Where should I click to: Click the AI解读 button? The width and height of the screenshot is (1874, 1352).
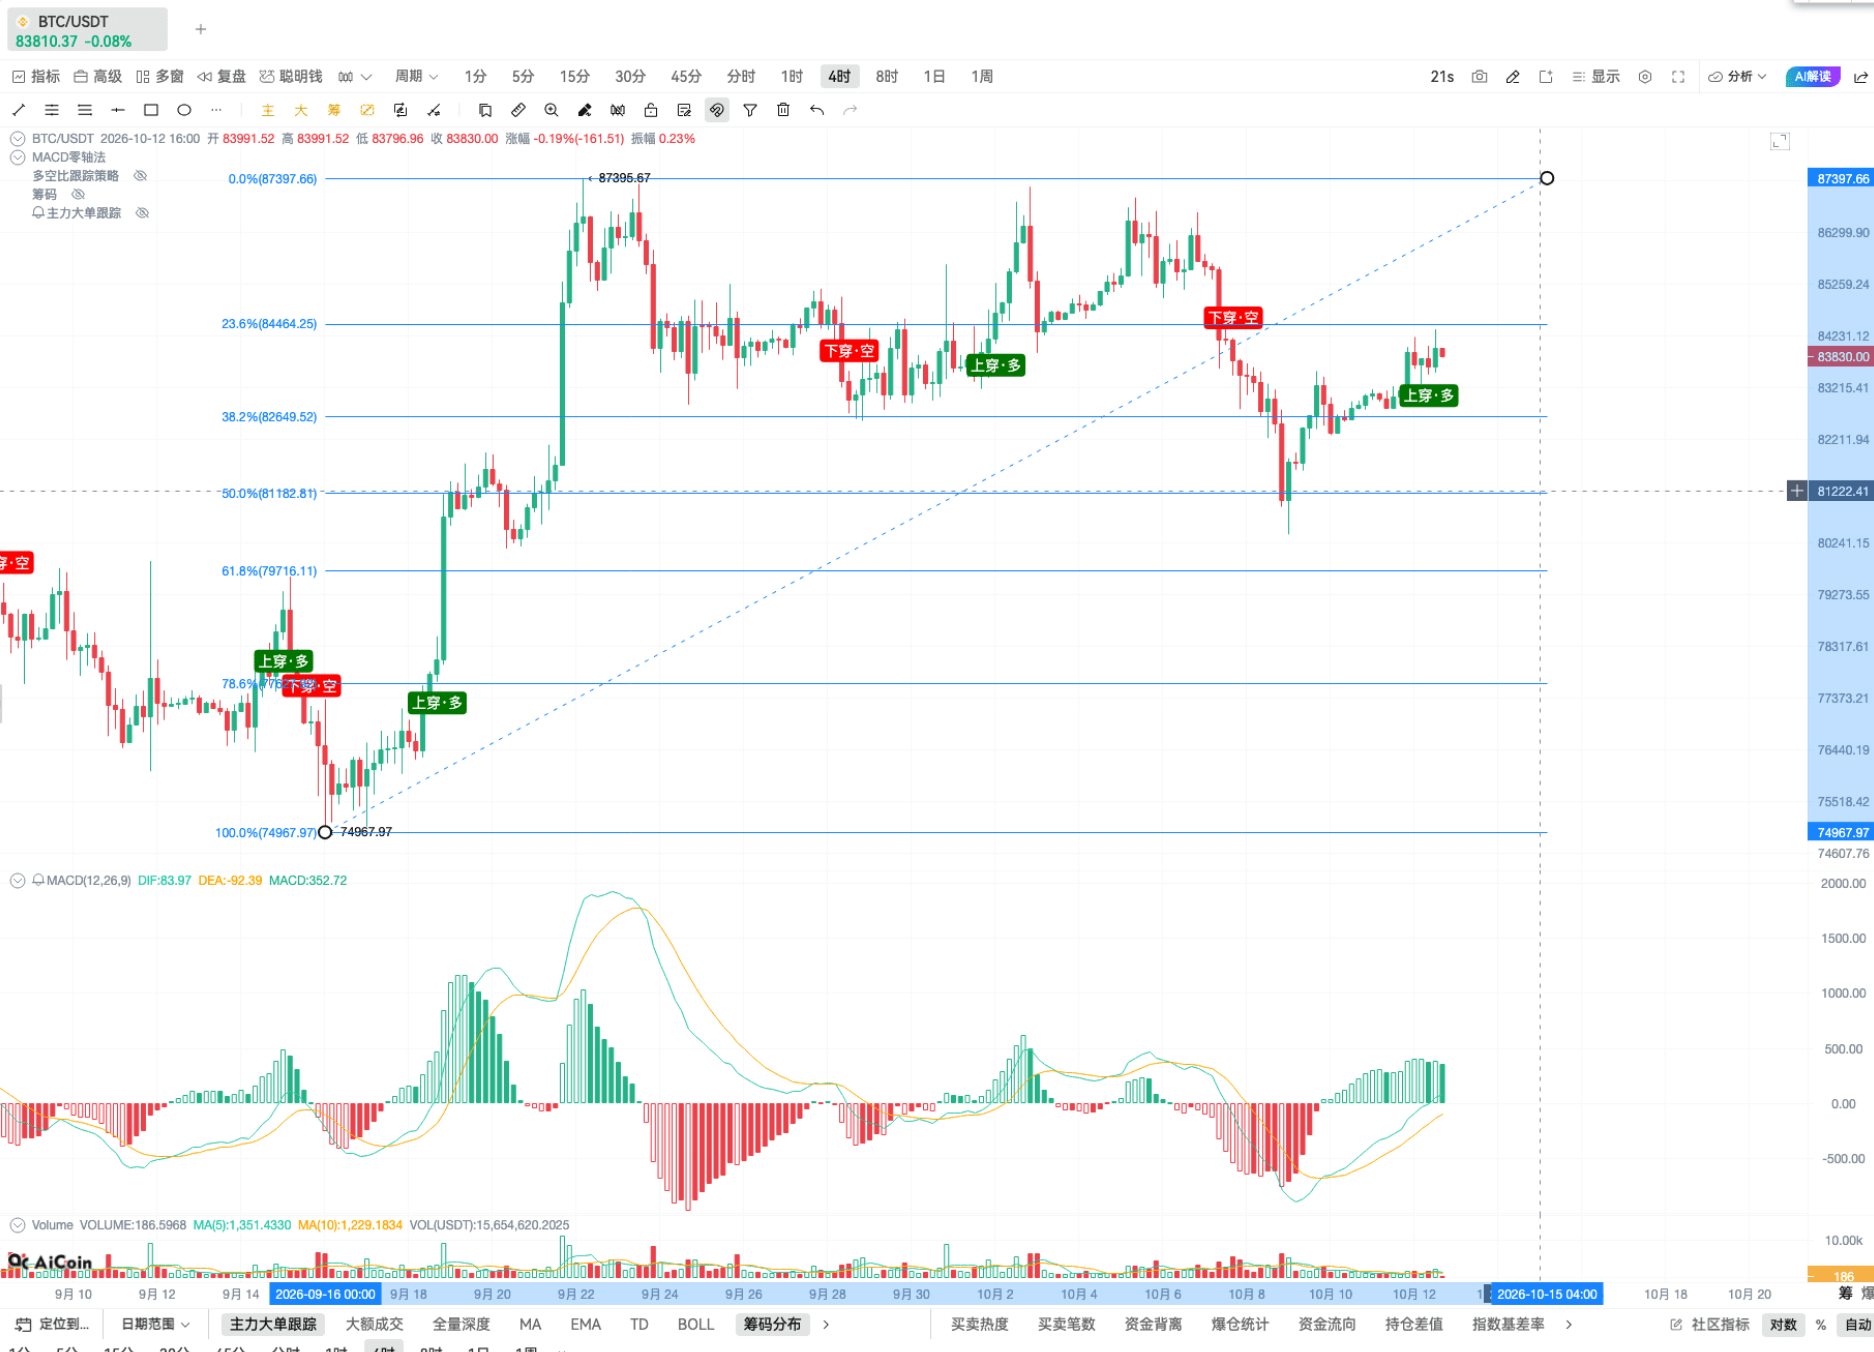1813,77
